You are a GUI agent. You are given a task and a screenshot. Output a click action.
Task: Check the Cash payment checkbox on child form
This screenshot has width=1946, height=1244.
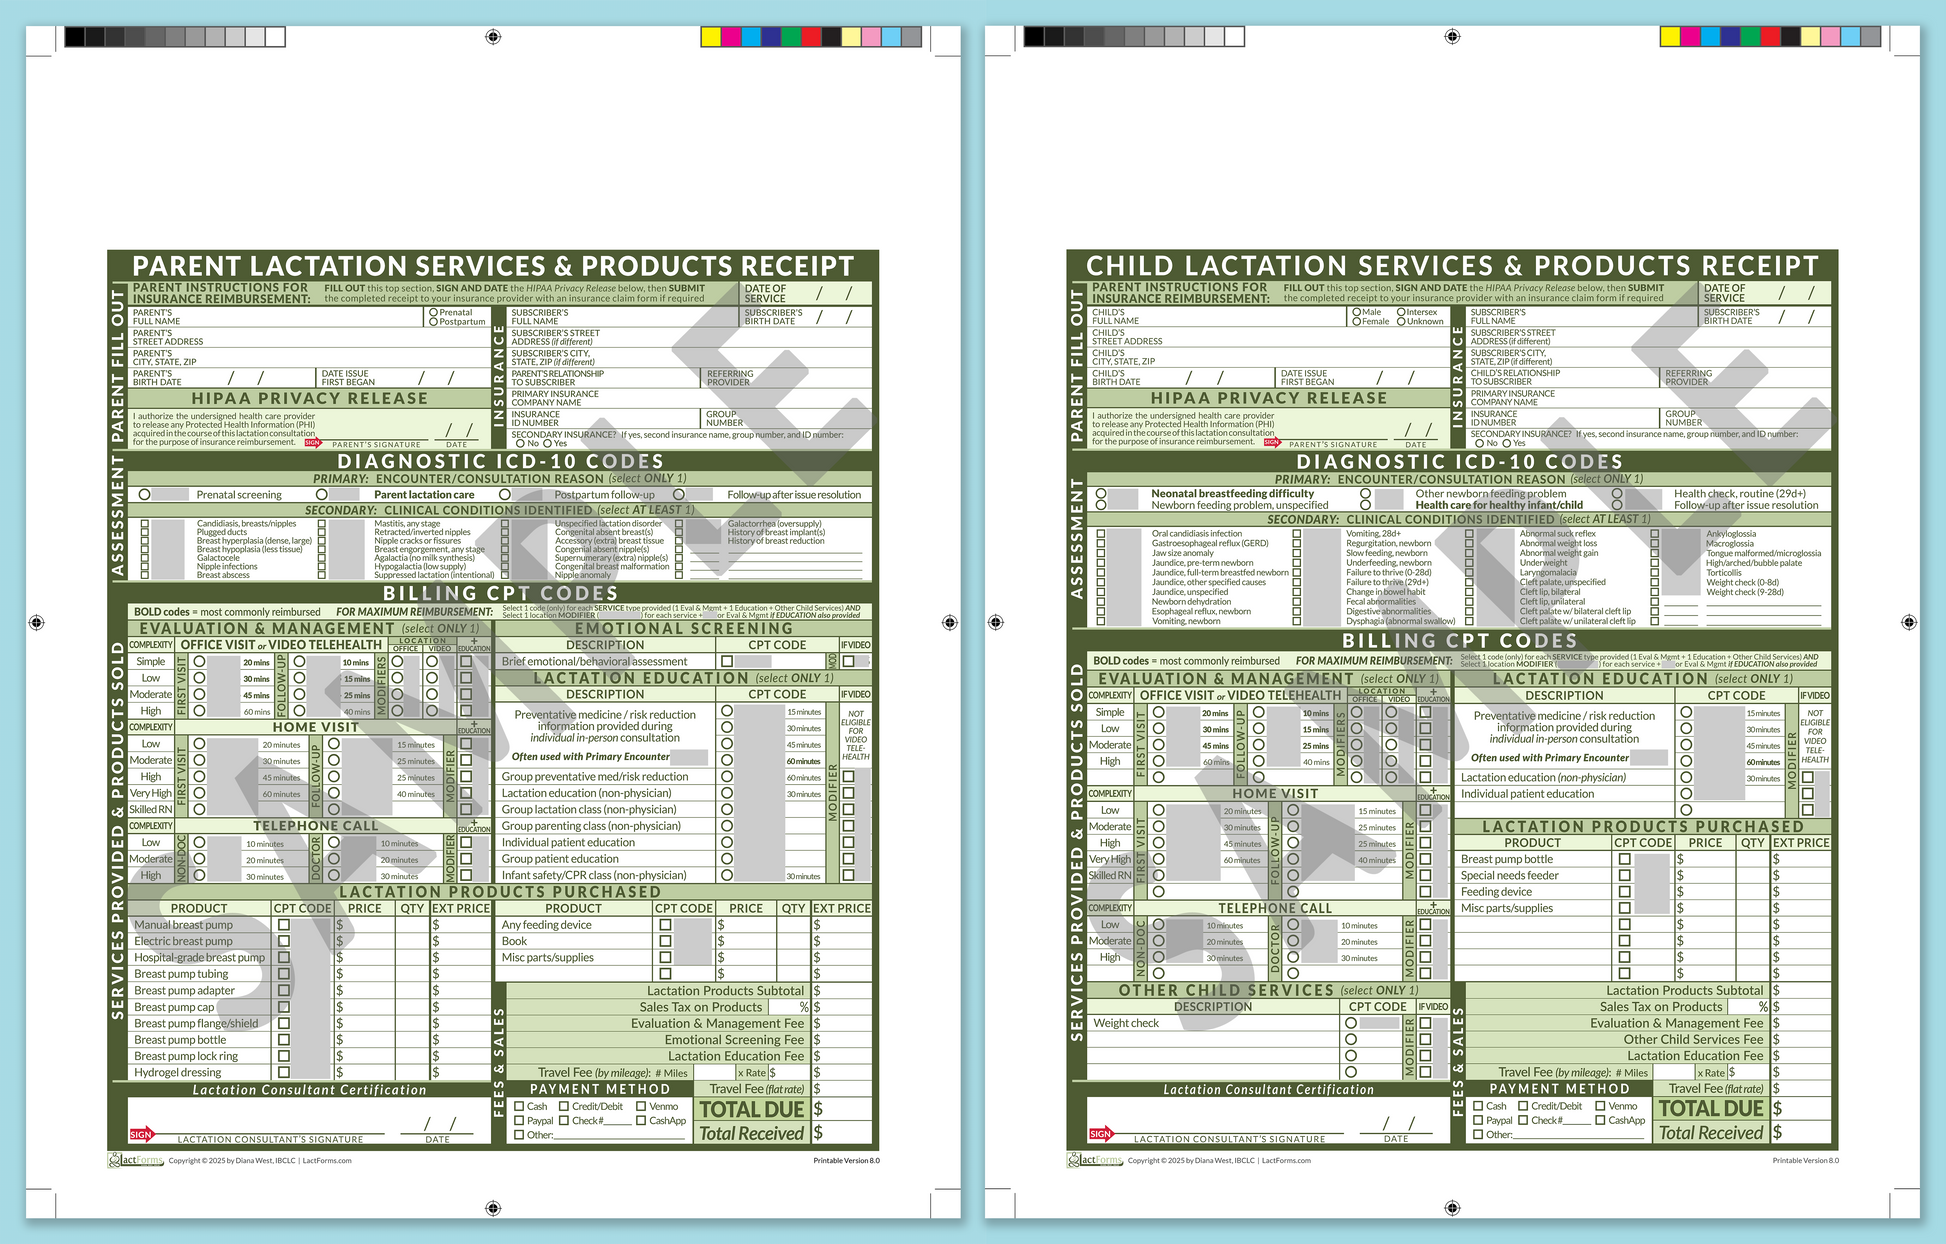click(1480, 1107)
